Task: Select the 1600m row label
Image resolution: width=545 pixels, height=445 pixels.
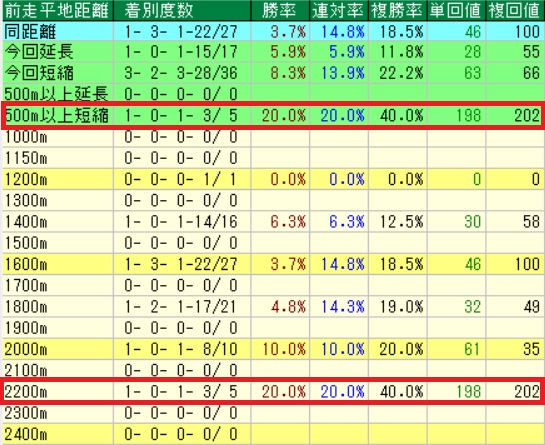Action: [26, 264]
